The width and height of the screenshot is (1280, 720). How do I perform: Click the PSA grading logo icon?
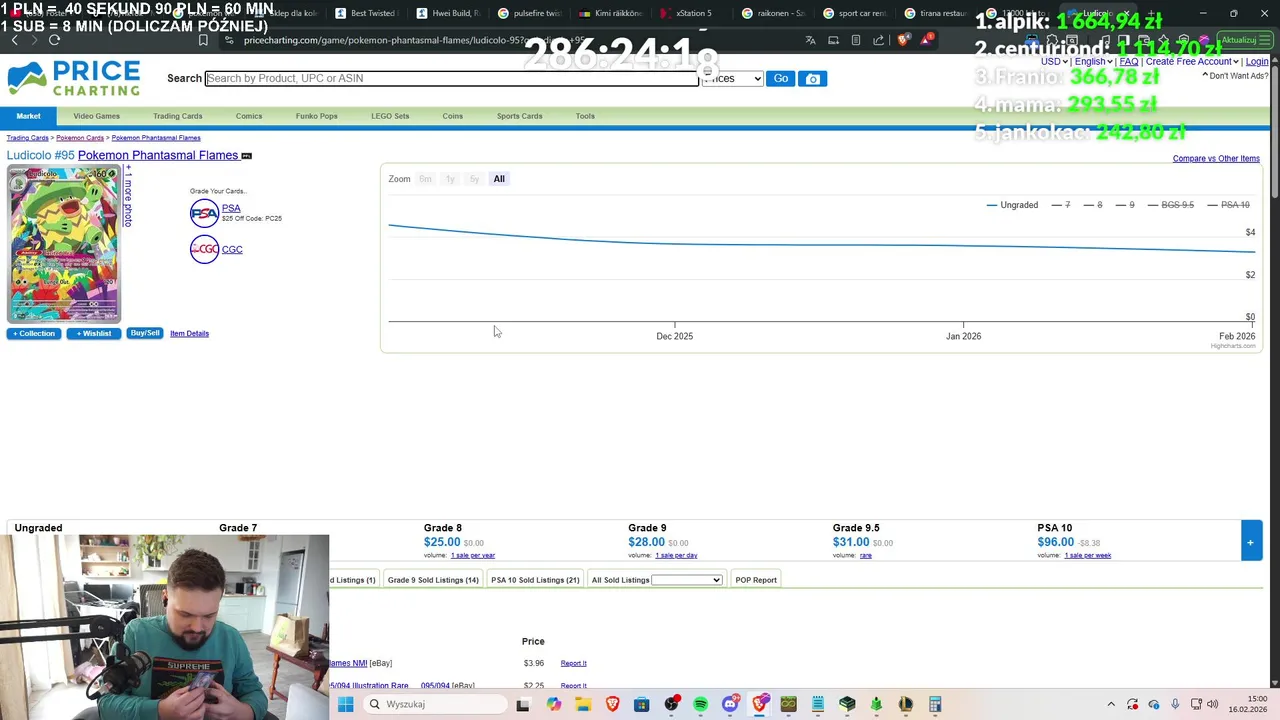(204, 213)
